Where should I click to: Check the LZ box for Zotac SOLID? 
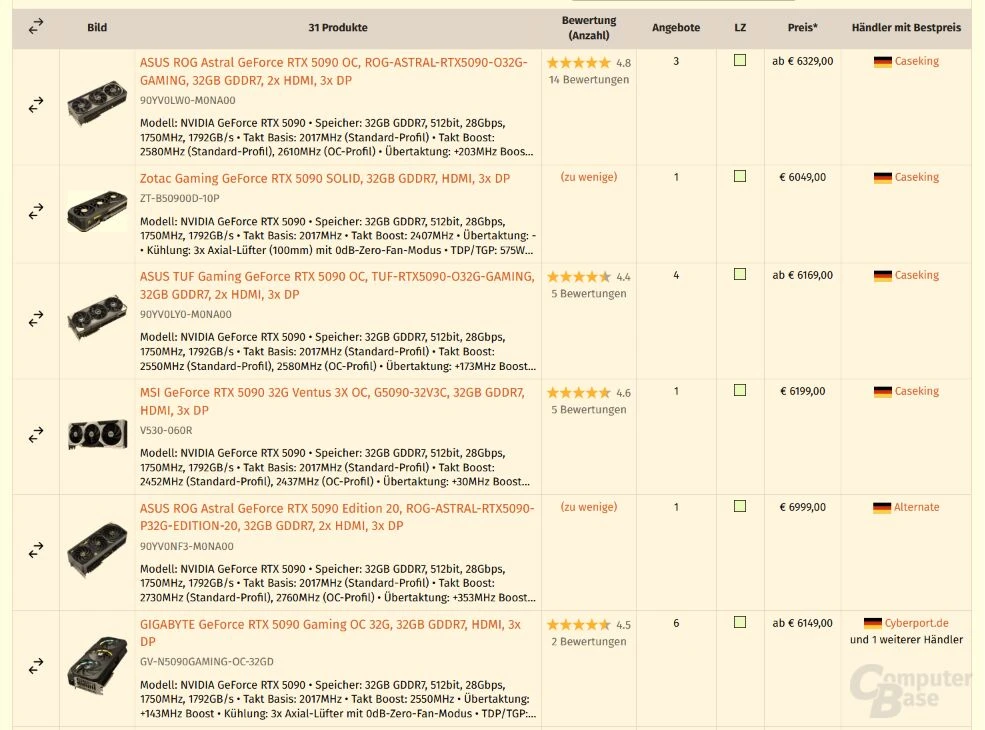pos(740,177)
